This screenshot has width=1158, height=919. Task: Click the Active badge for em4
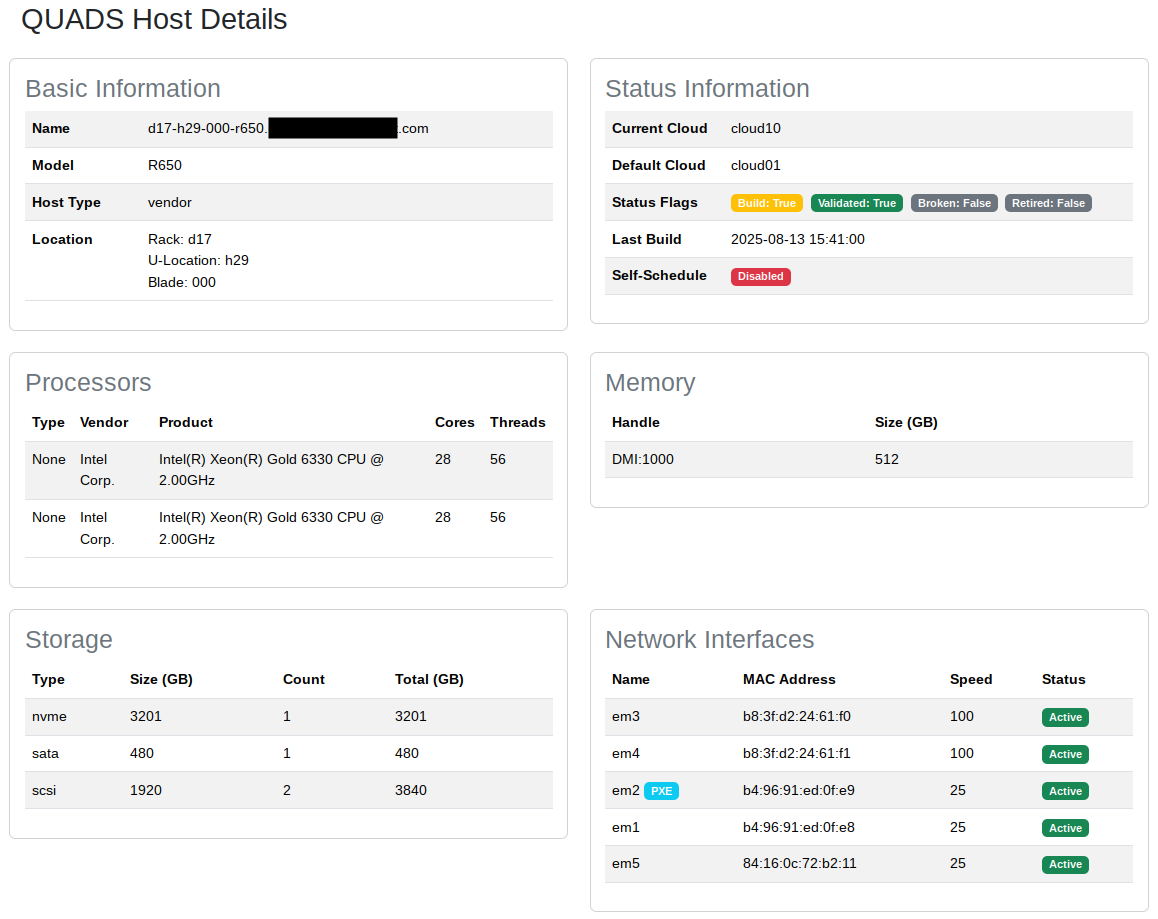(1064, 754)
